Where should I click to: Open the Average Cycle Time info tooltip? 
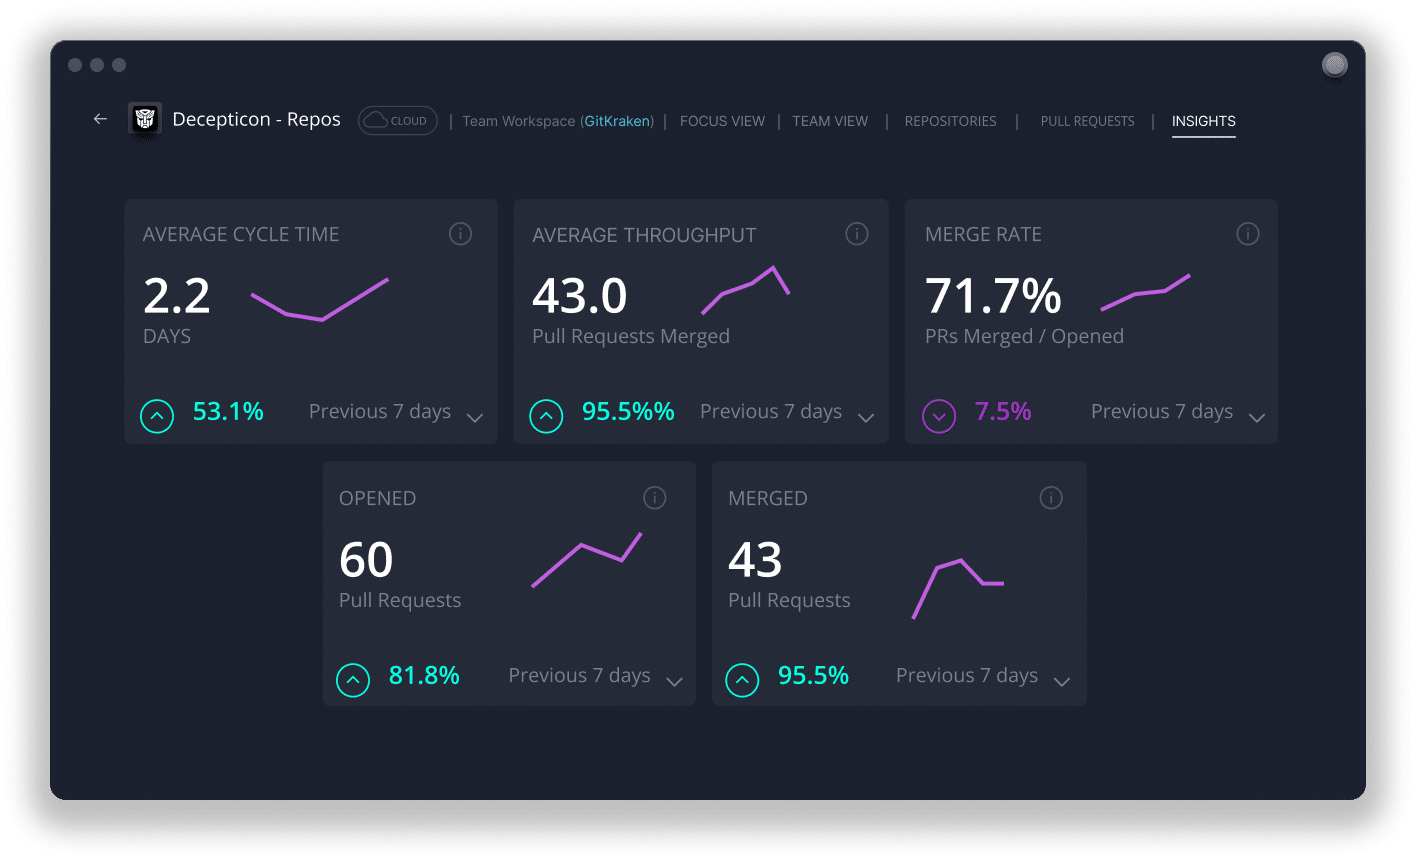point(460,233)
